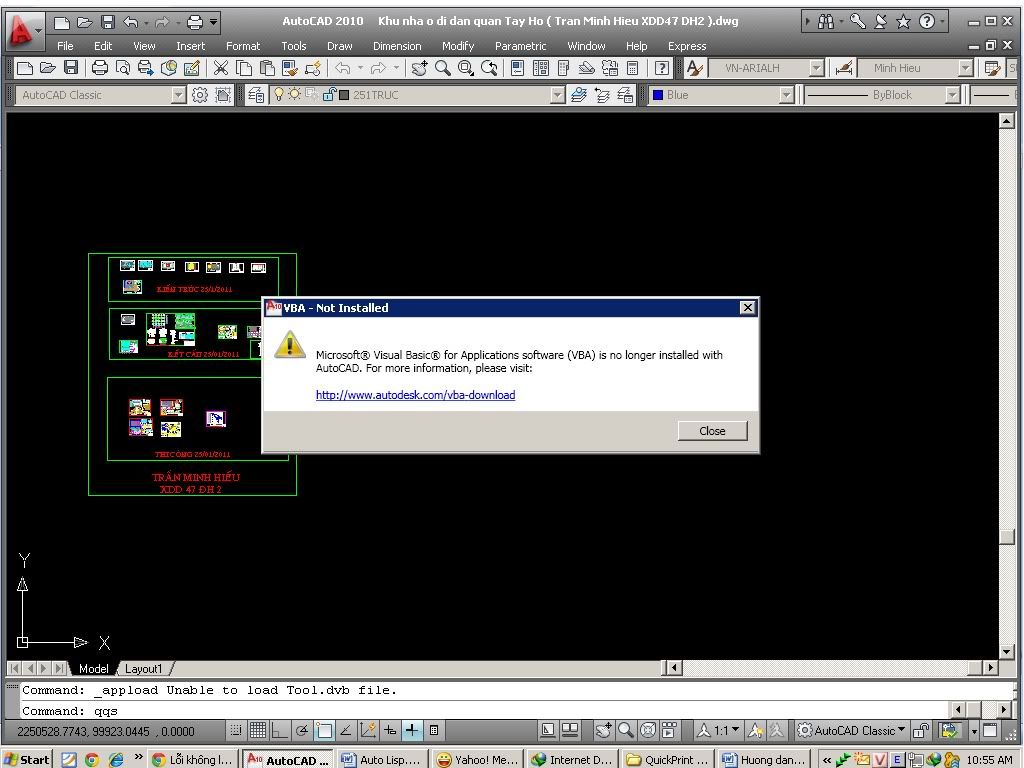Open the Properties palette icon
The width and height of the screenshot is (1024, 768).
517,68
